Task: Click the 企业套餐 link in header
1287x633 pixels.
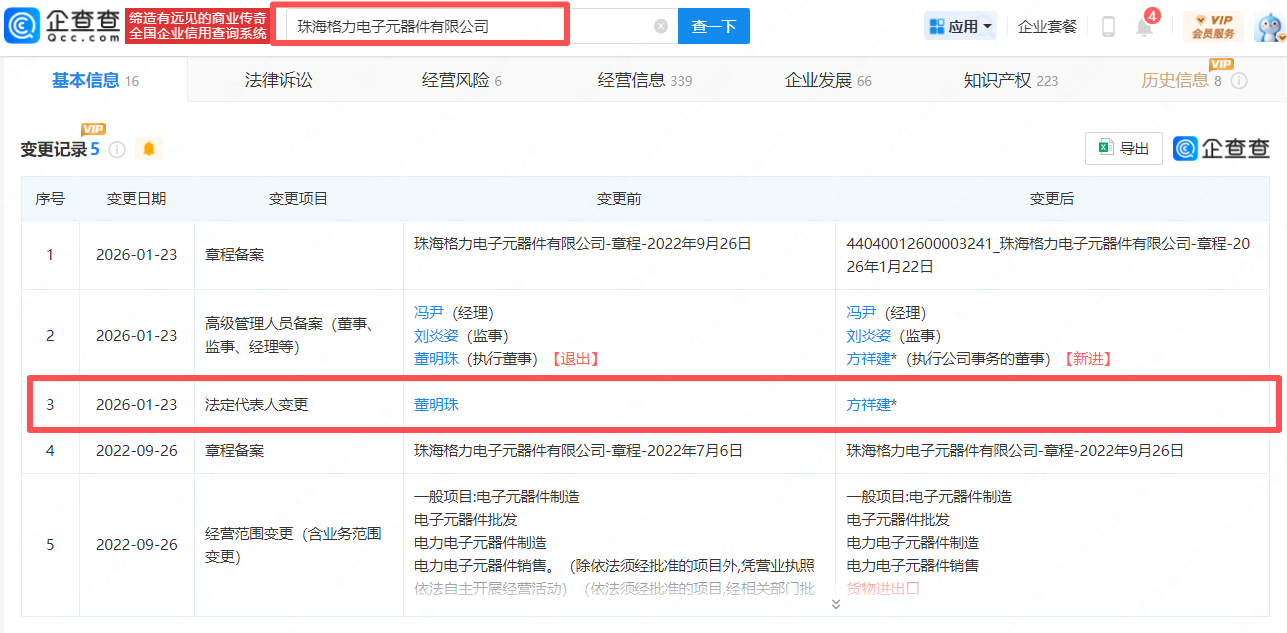Action: pos(1047,27)
